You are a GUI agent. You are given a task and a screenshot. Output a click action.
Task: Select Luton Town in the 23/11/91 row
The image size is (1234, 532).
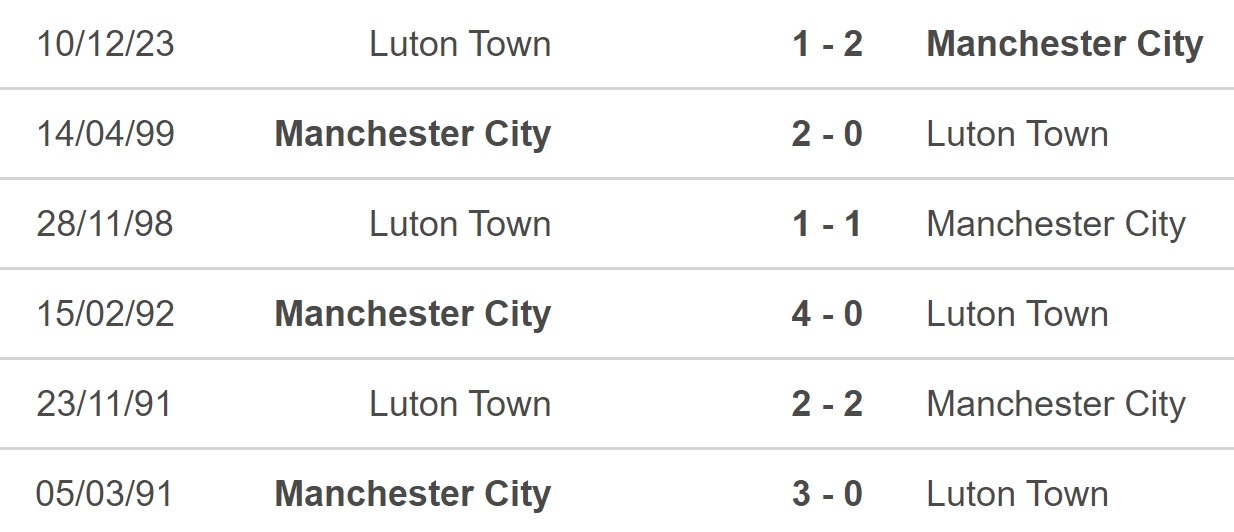(460, 404)
